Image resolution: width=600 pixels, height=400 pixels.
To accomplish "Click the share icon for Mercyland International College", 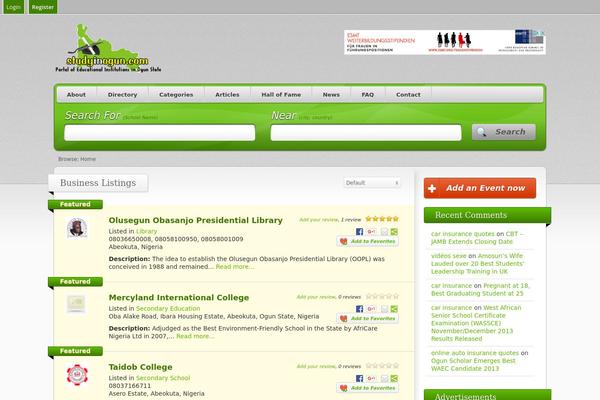I will [x=394, y=309].
